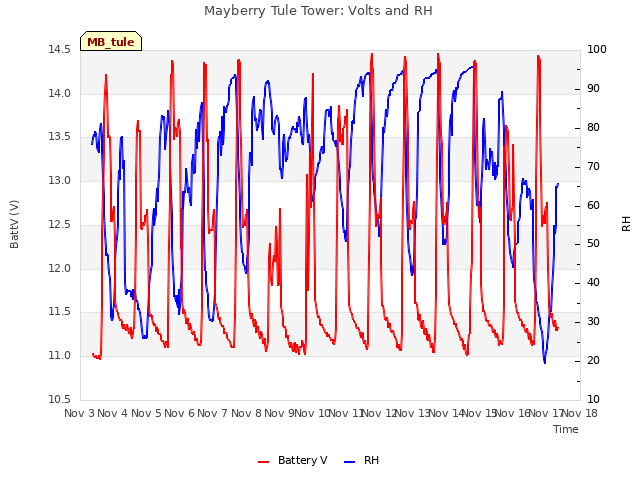Click the blue RH legend swatch
Image resolution: width=640 pixels, height=480 pixels.
pyautogui.click(x=350, y=462)
